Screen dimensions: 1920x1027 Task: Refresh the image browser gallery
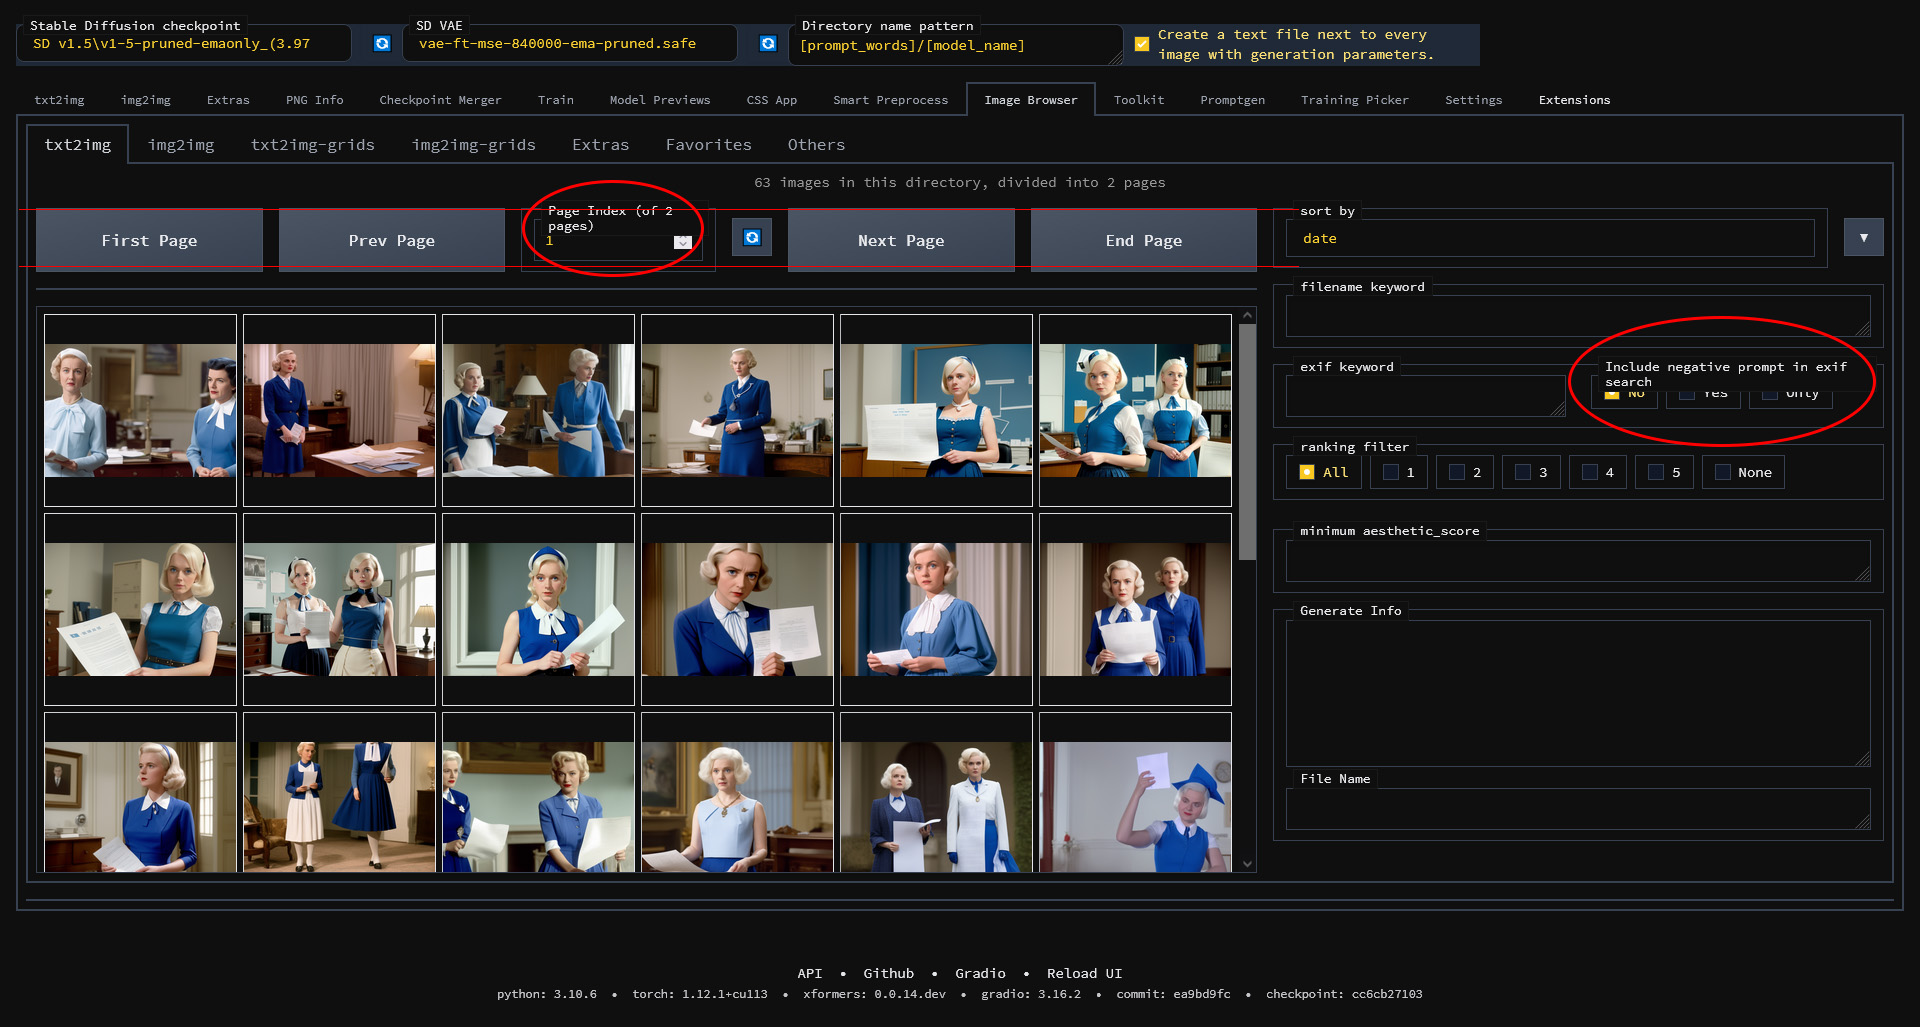pos(752,237)
